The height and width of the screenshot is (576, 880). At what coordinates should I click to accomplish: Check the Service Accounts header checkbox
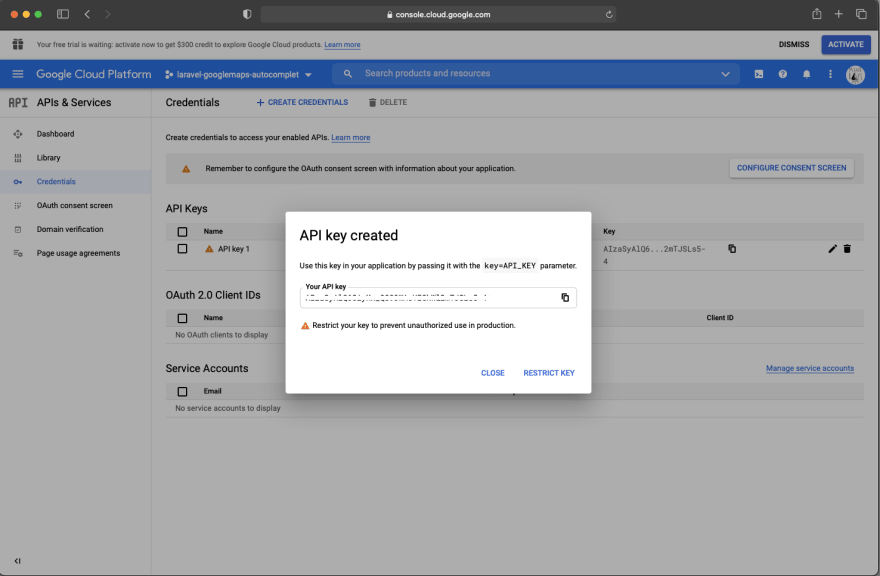pyautogui.click(x=182, y=391)
